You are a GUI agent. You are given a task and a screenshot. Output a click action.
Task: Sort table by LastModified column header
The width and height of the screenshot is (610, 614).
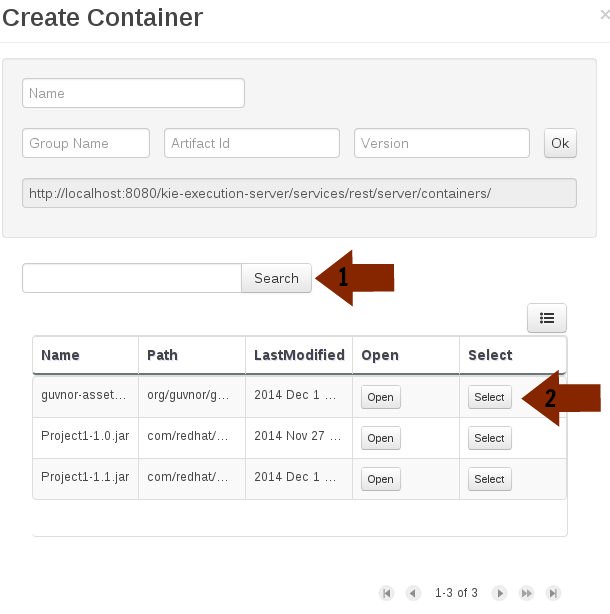tap(299, 355)
